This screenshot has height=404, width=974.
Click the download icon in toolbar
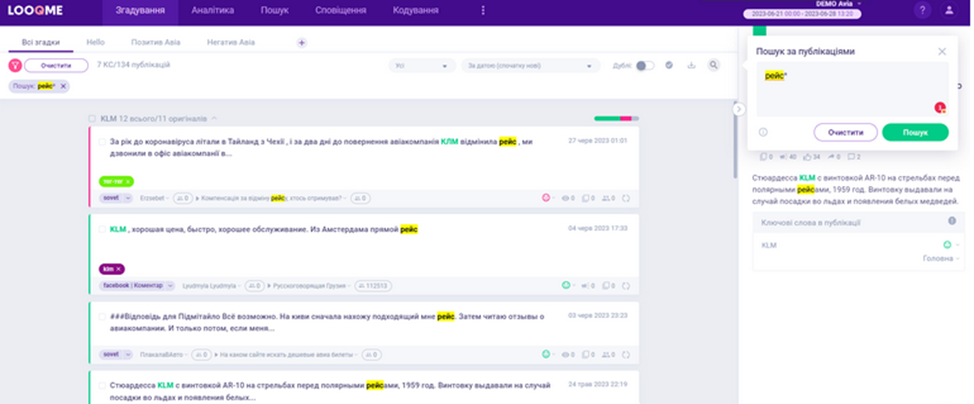(690, 65)
